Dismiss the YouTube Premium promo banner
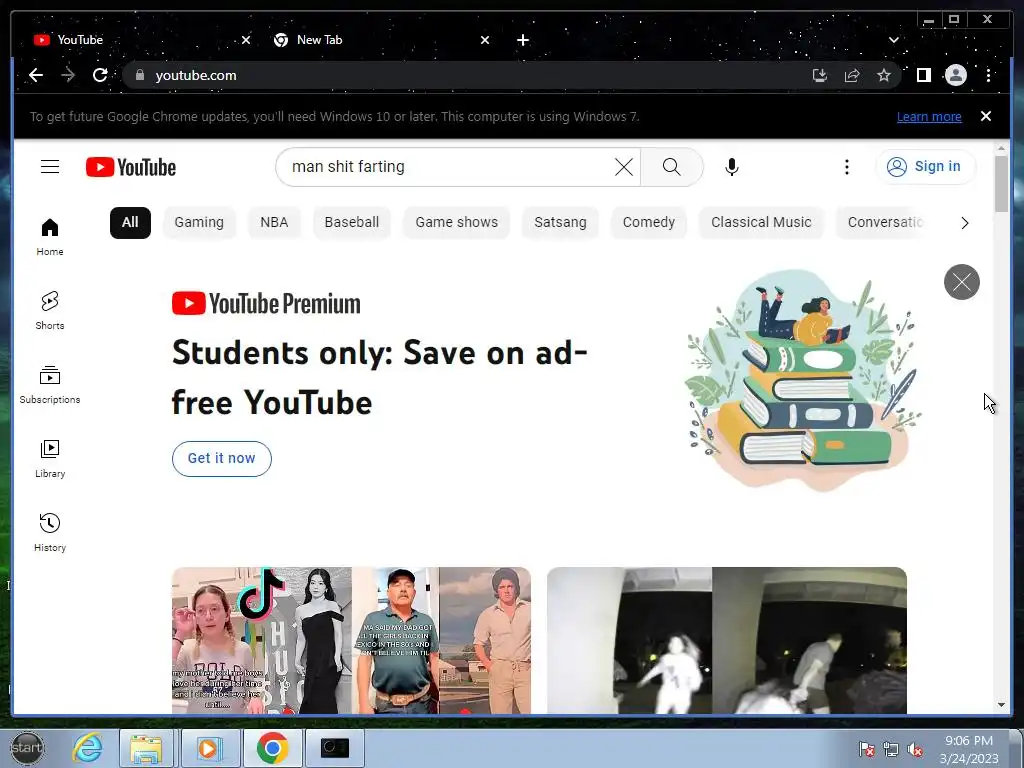 [961, 282]
